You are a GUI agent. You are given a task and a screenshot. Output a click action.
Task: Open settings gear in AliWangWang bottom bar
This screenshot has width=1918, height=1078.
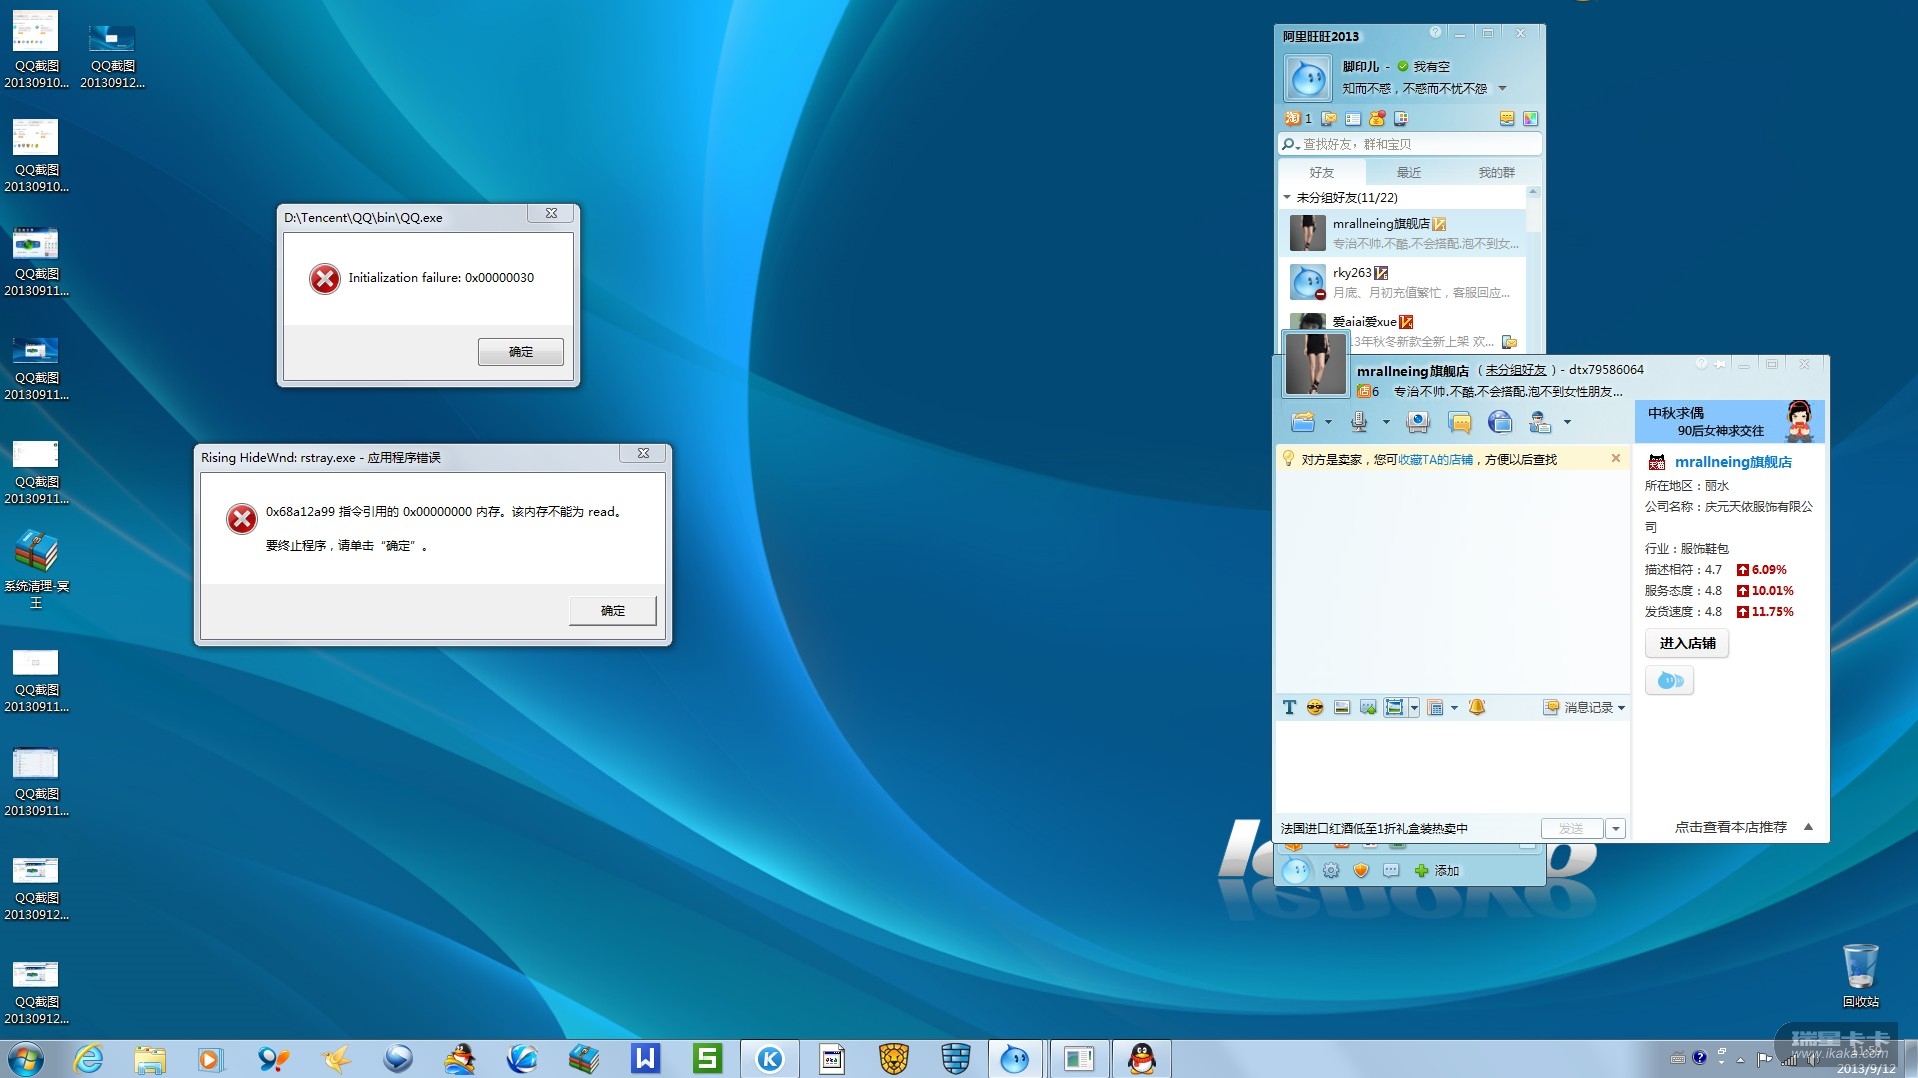click(1331, 871)
